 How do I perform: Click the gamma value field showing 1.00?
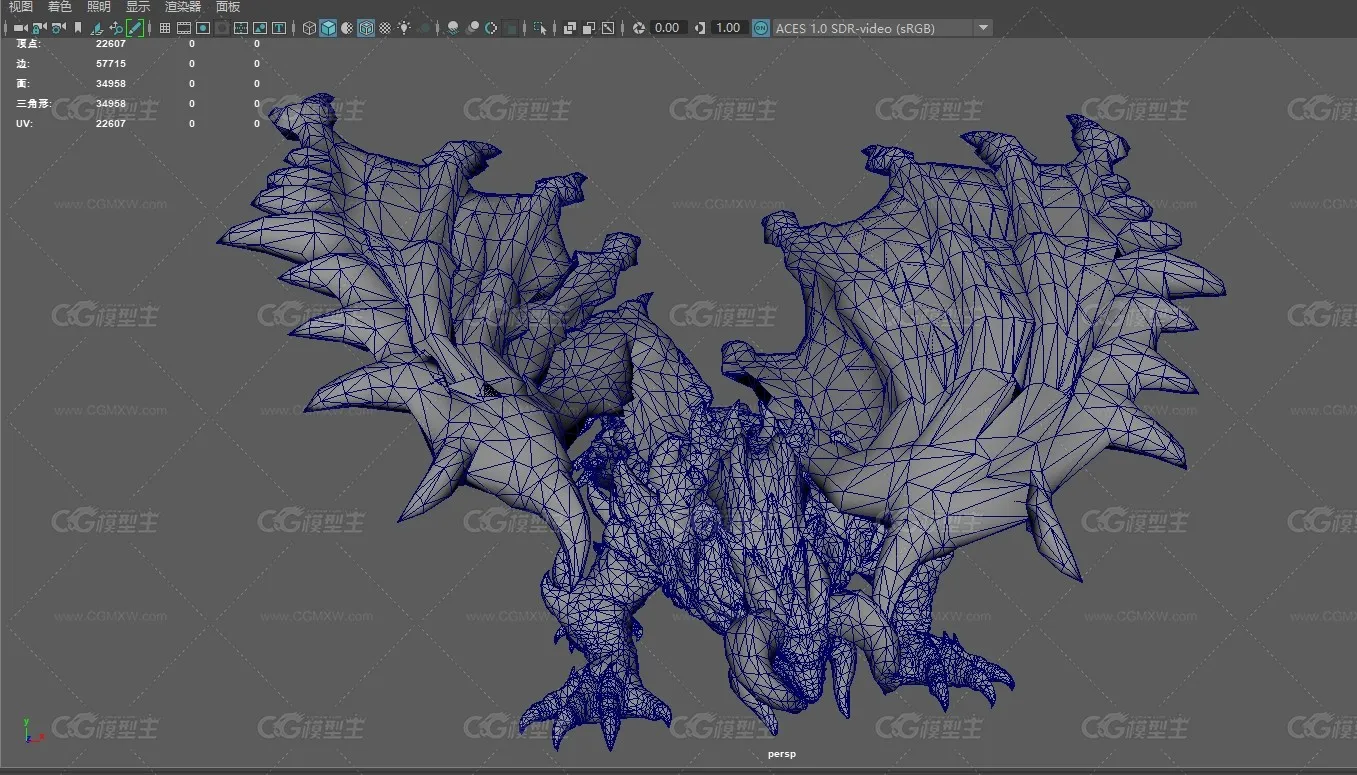point(728,28)
